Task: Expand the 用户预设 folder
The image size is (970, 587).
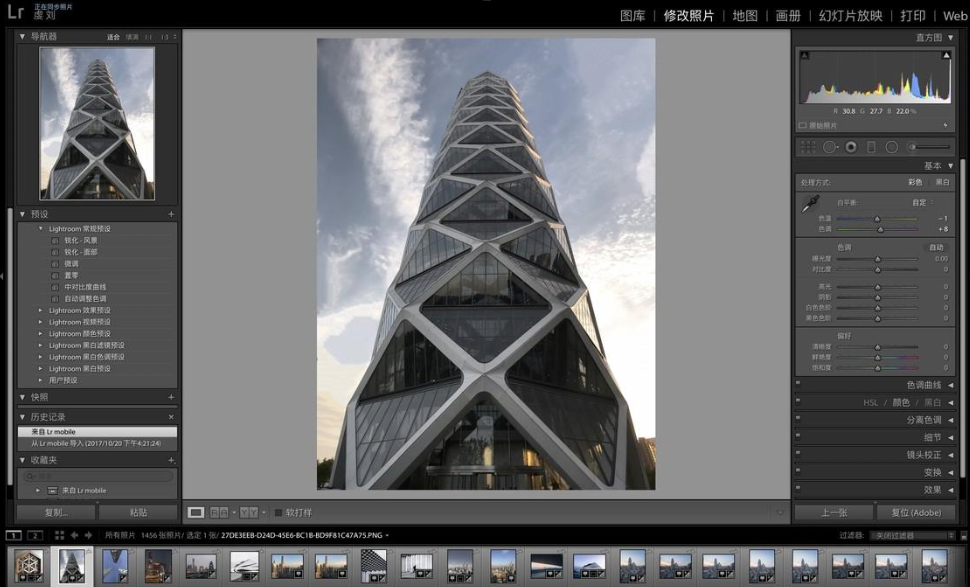Action: [41, 380]
